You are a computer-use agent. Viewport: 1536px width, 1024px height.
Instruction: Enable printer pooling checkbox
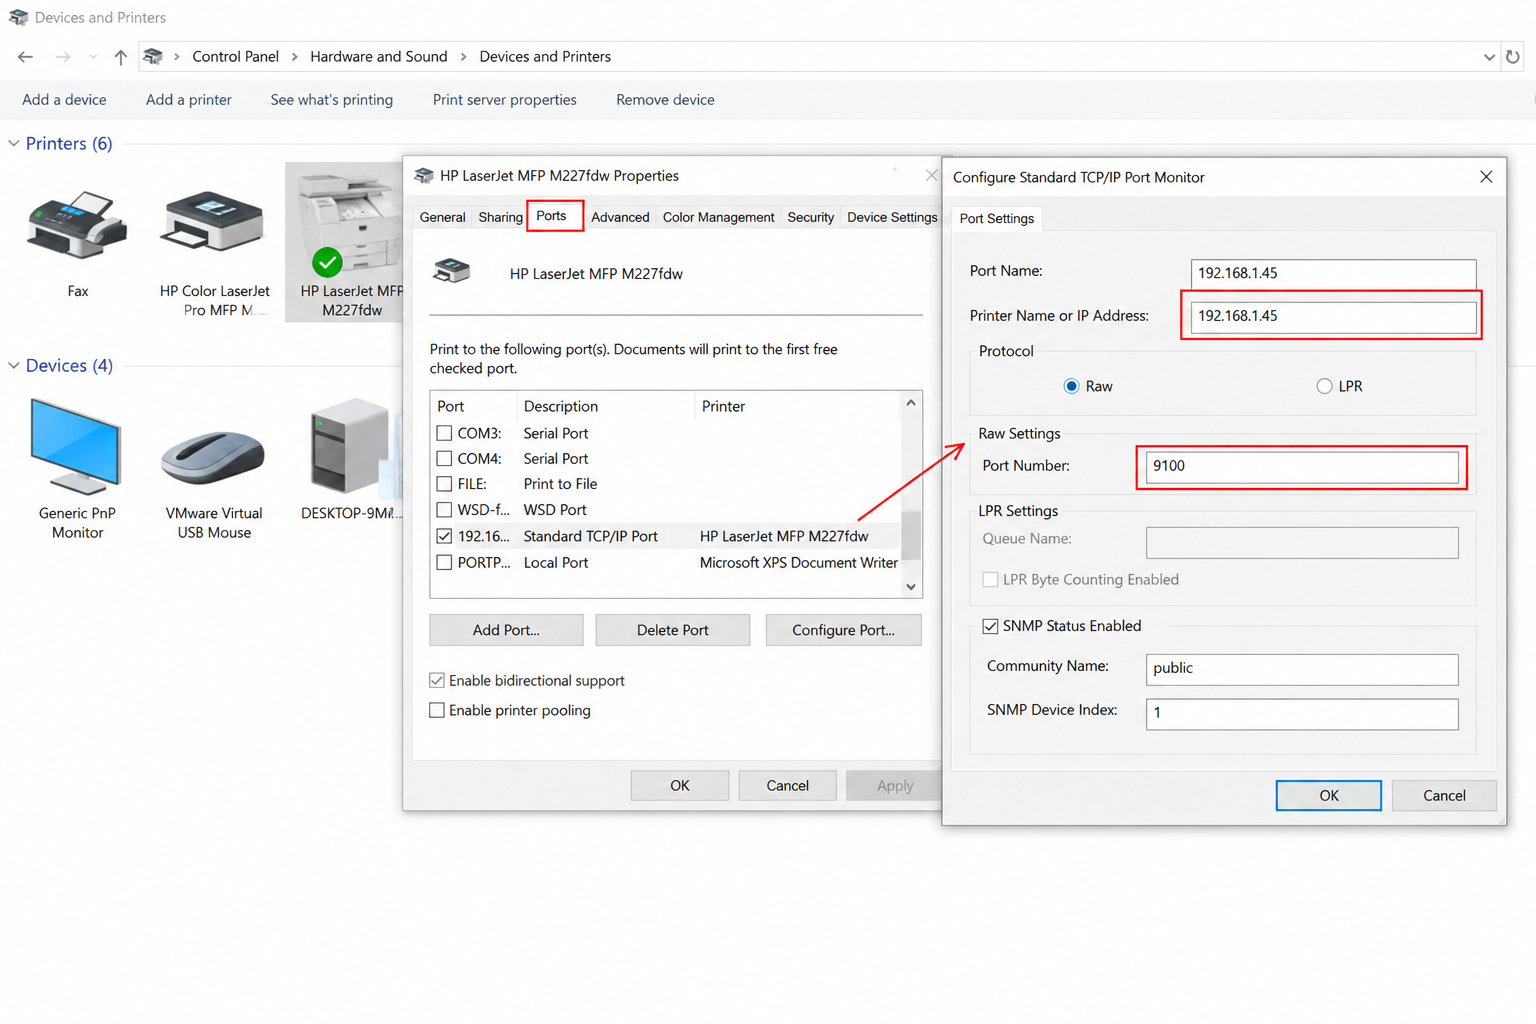click(437, 710)
